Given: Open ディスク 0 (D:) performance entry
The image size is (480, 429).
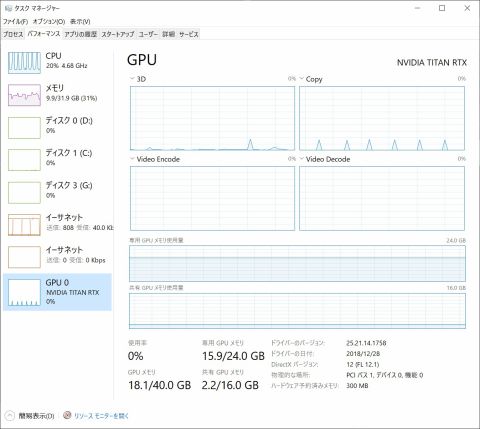Looking at the screenshot, I should tap(57, 127).
